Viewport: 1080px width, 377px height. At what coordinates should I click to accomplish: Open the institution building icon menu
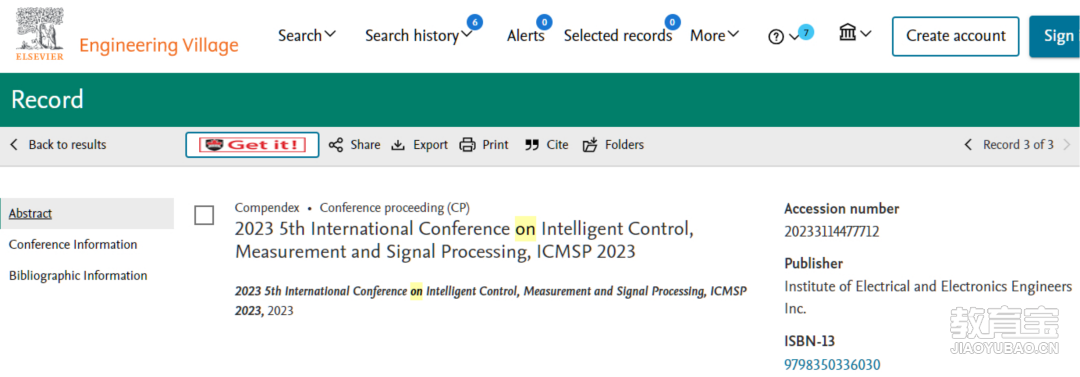pos(855,33)
